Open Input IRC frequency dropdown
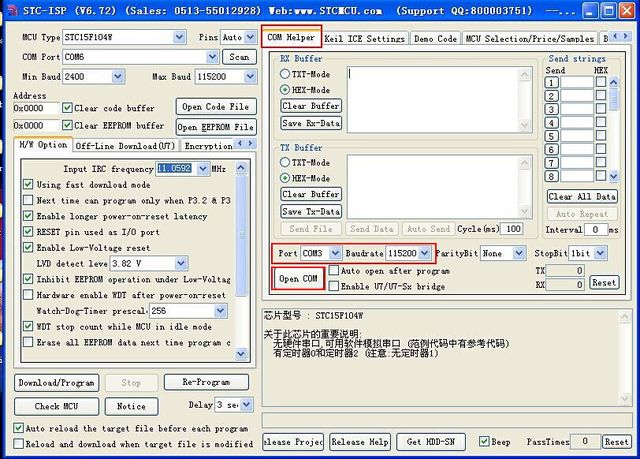The width and height of the screenshot is (640, 459). (x=203, y=169)
